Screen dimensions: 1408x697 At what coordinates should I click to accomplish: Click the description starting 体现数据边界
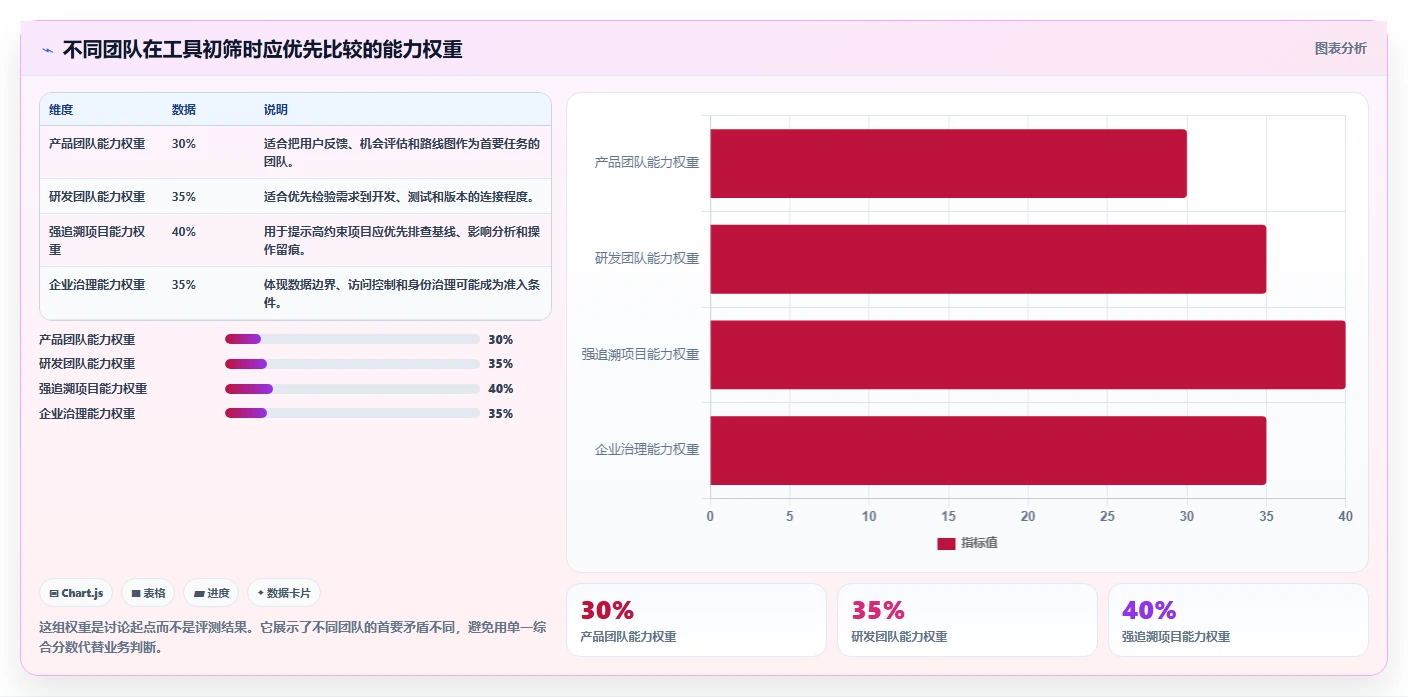pos(402,293)
